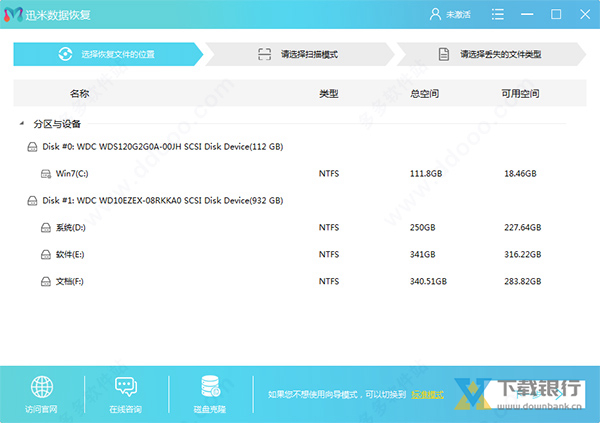Click the 227.64GB free space value
The image size is (600, 423).
[x=523, y=227]
